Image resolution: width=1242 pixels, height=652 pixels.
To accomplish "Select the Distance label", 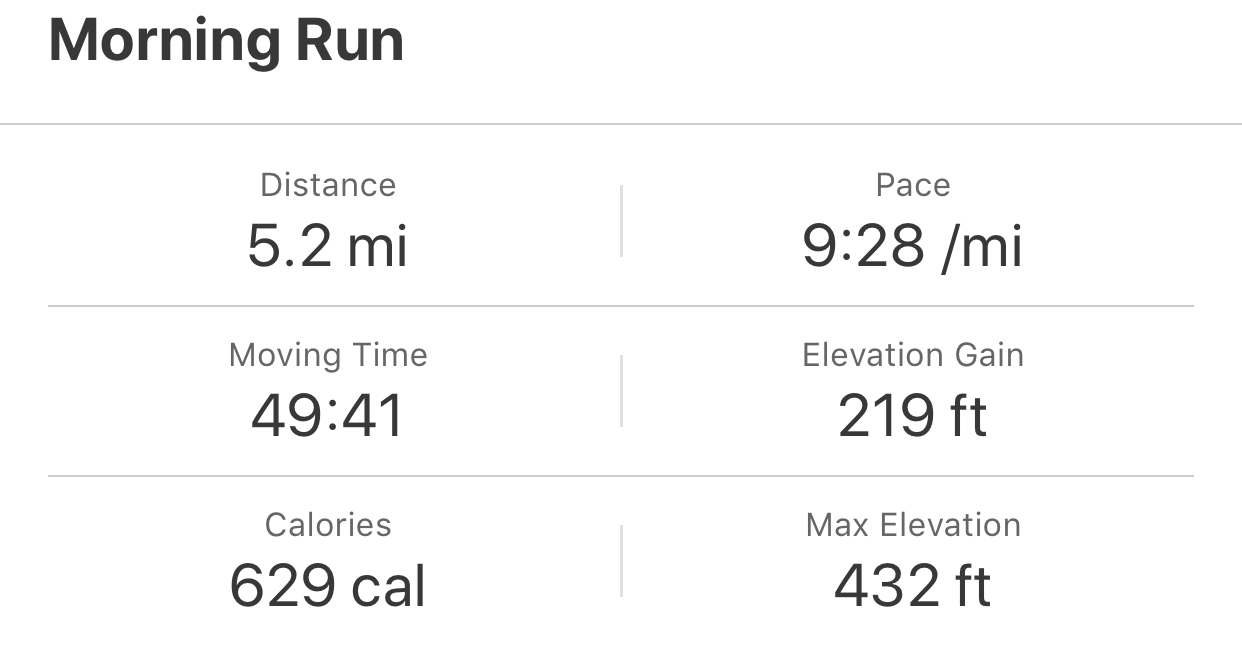I will tap(328, 185).
